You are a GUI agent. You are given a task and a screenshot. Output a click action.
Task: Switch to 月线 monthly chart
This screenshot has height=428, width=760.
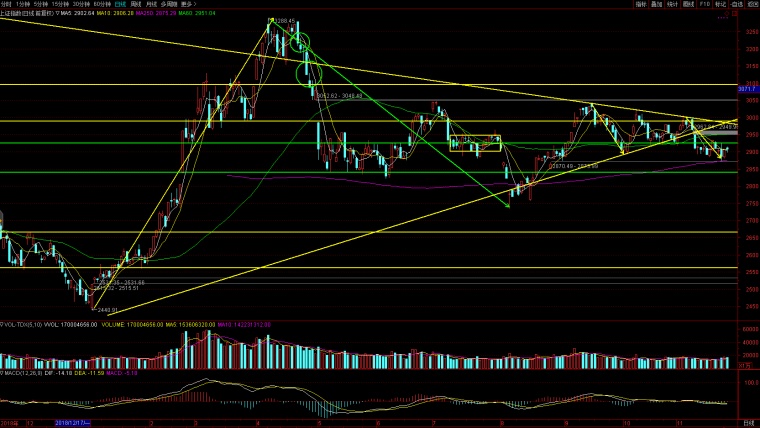151,4
